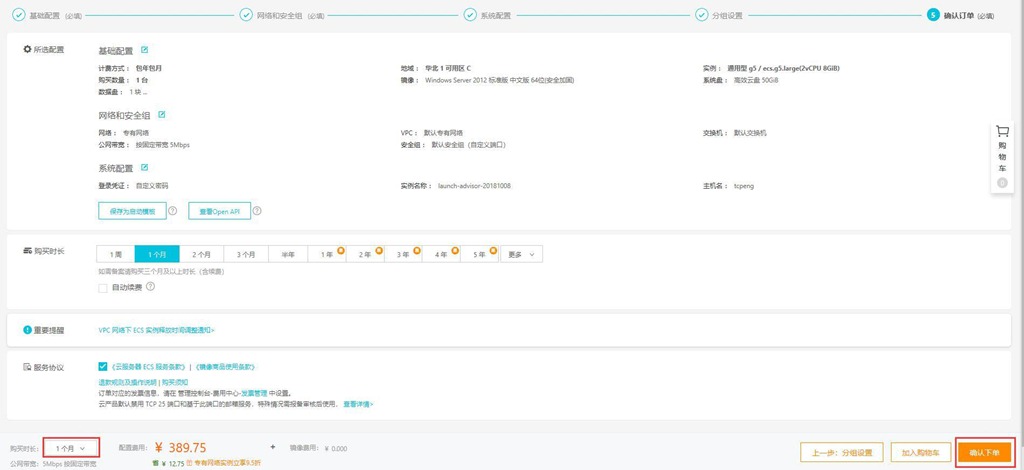
Task: Click edit icon next to 基础配置
Action: tap(145, 49)
